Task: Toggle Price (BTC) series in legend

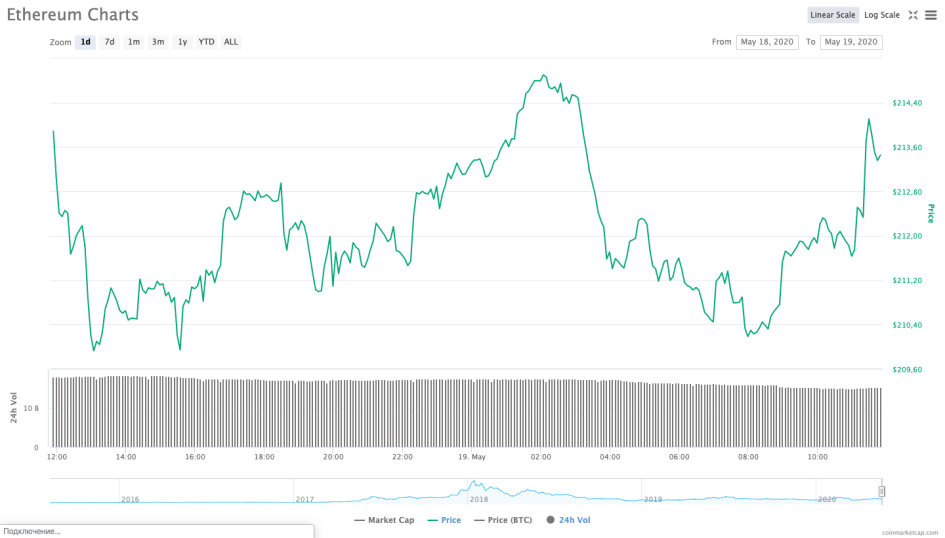Action: 503,520
